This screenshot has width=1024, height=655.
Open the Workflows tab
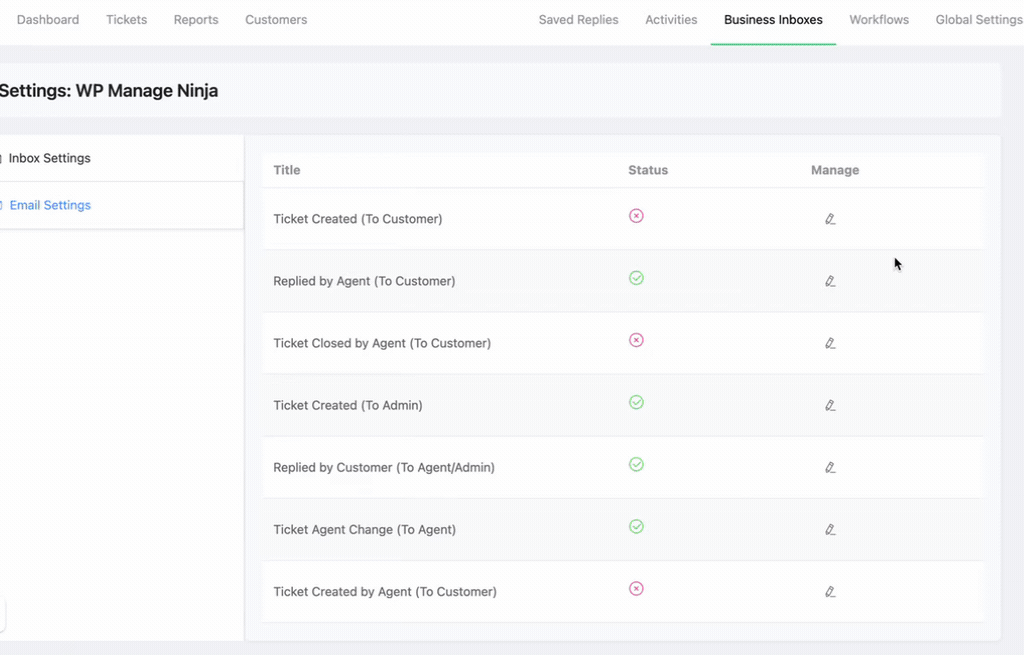879,20
